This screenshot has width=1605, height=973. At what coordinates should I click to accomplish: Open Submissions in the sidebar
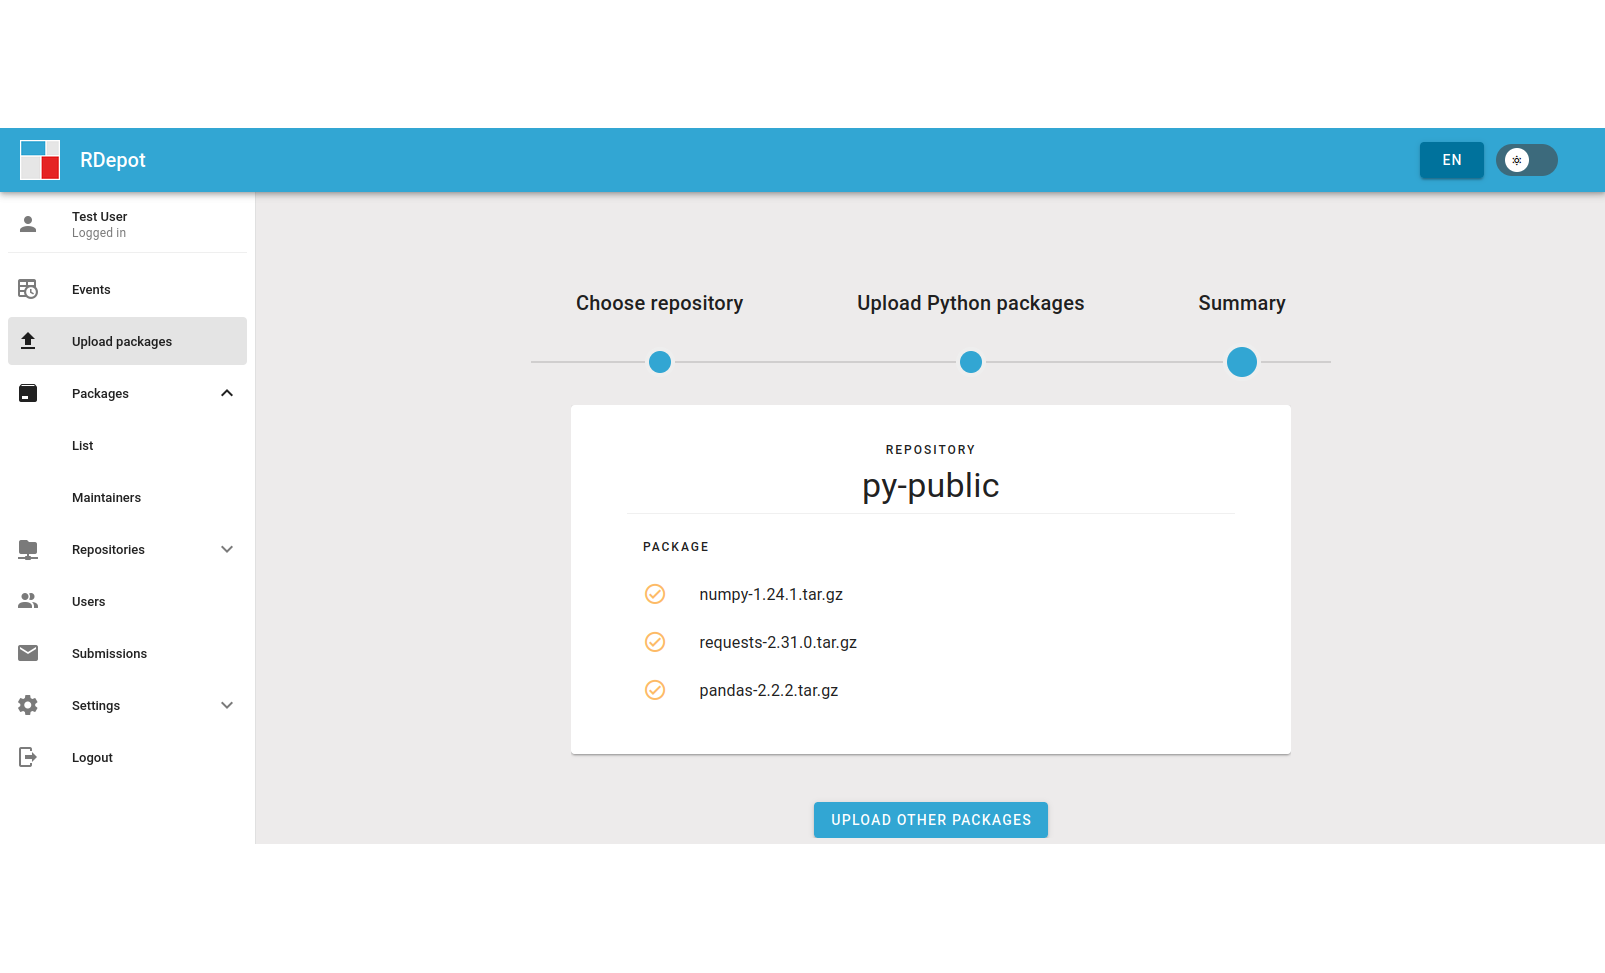pyautogui.click(x=127, y=653)
